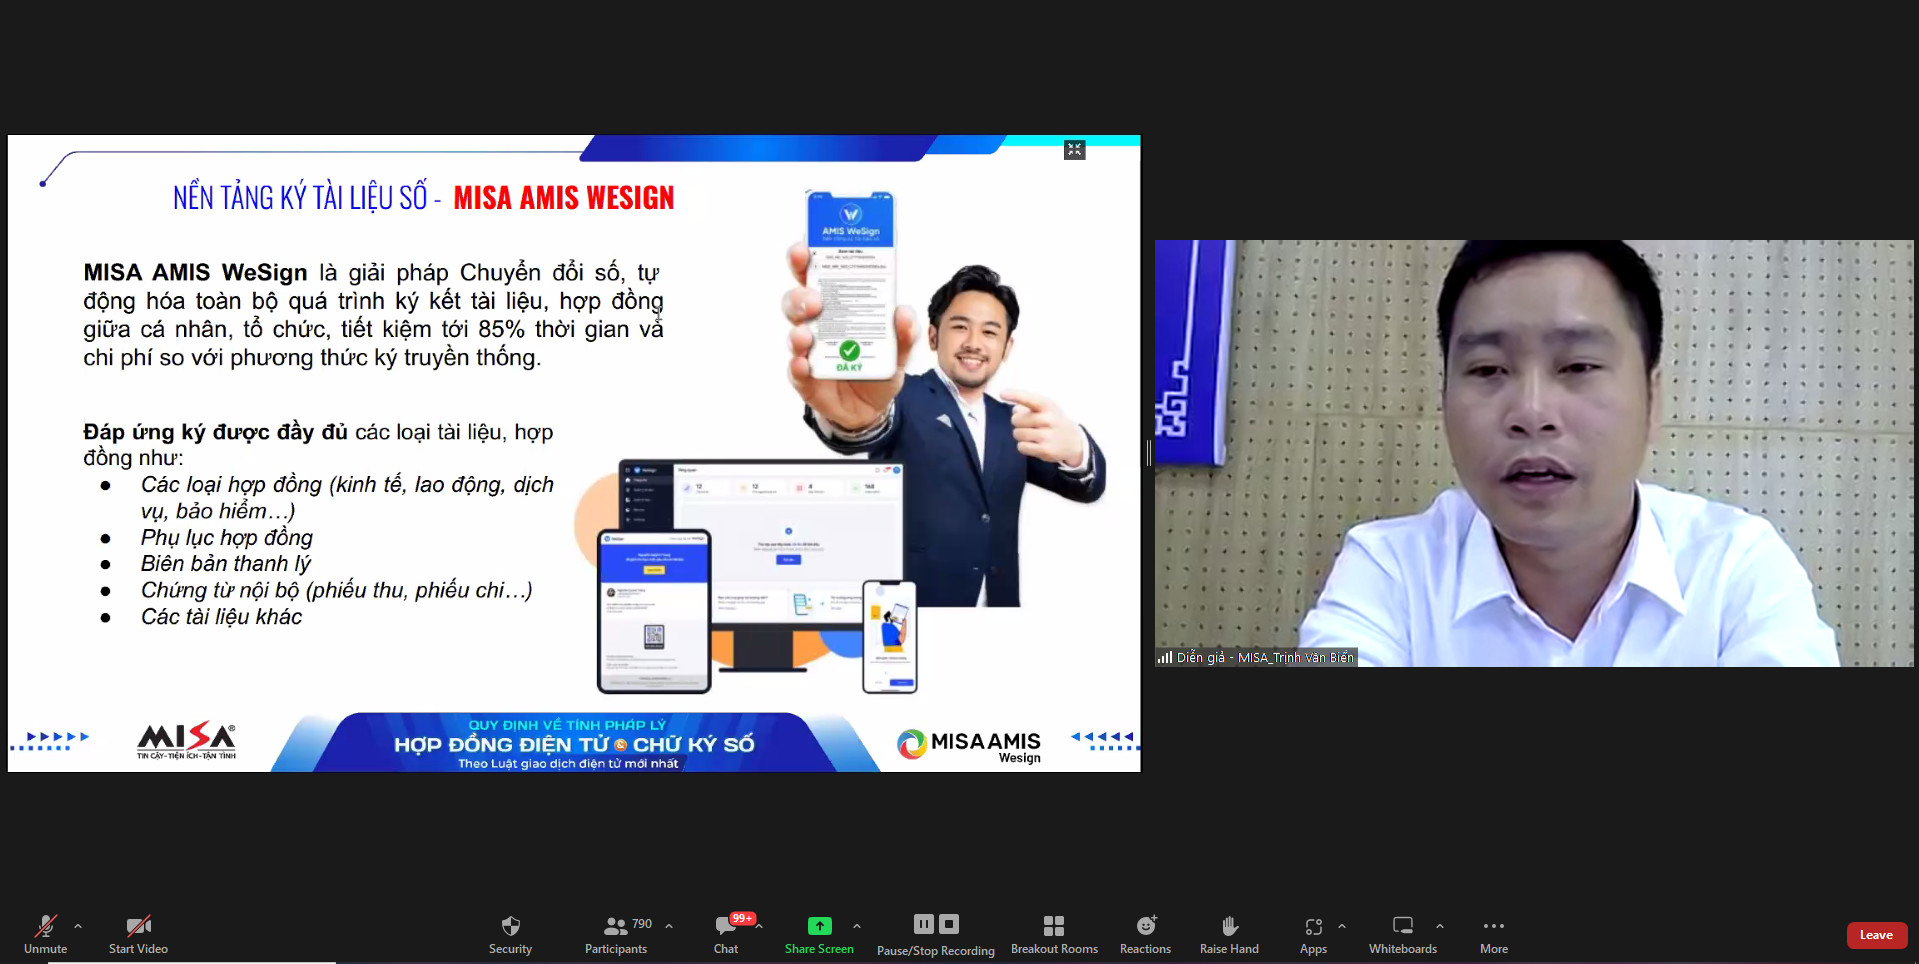This screenshot has width=1919, height=964.
Task: Open the Apps panel
Action: click(1313, 926)
